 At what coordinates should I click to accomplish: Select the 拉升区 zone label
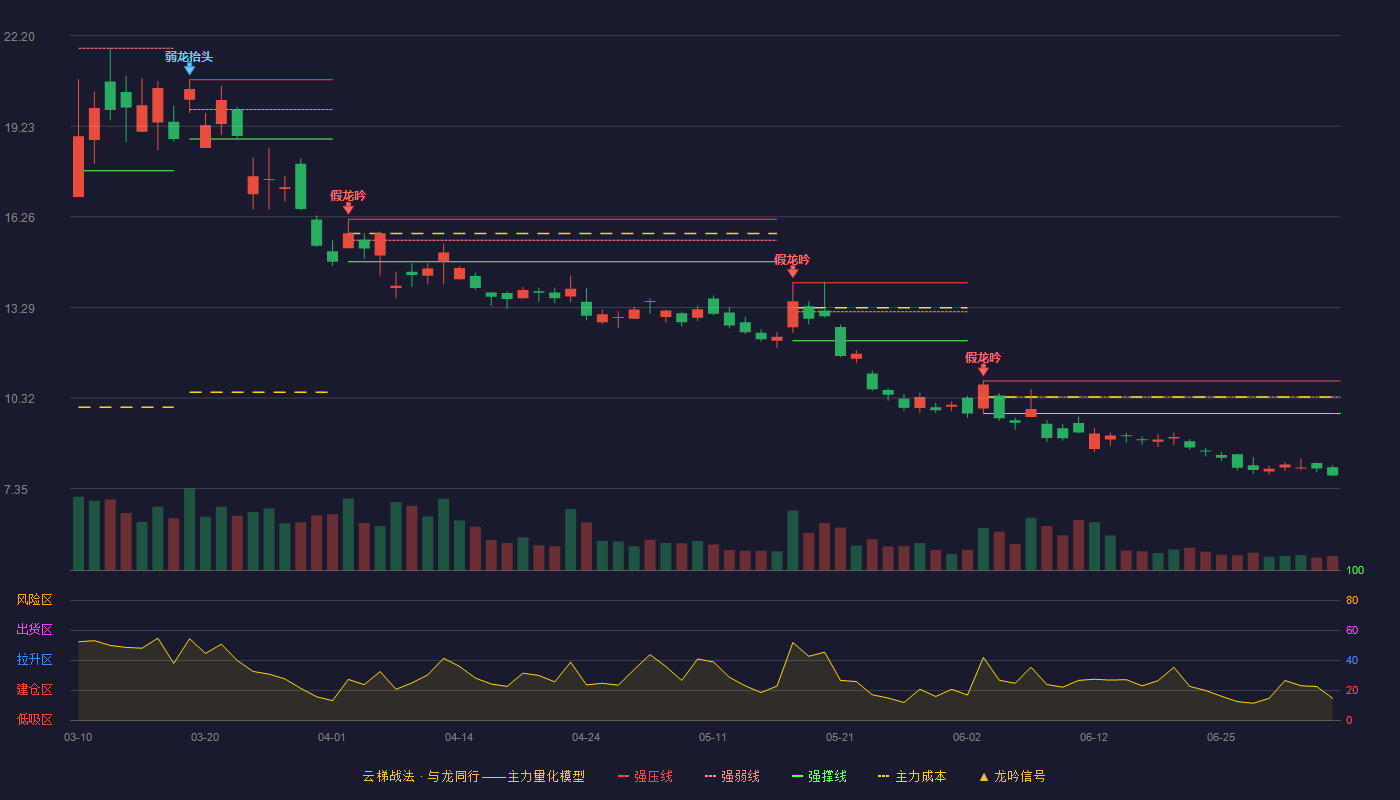click(x=34, y=660)
